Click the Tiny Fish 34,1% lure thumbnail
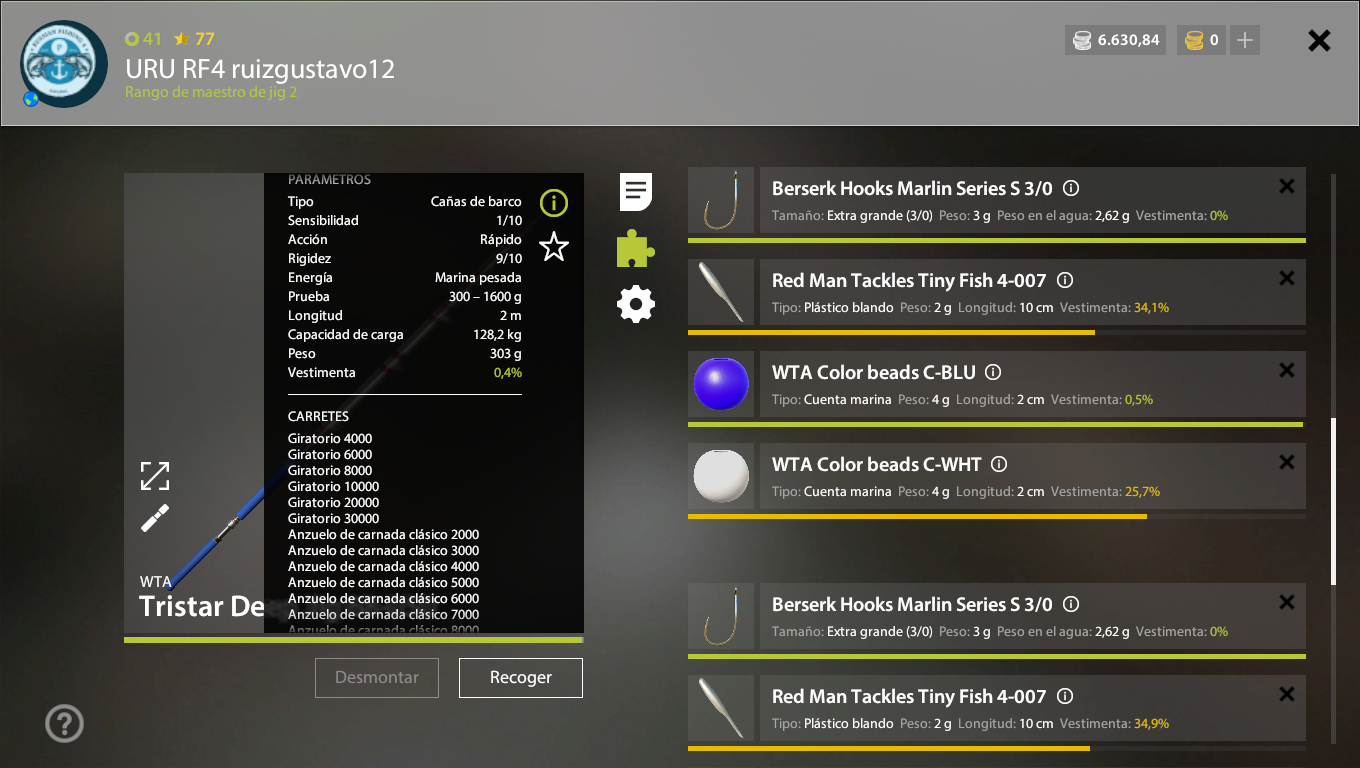 click(721, 292)
